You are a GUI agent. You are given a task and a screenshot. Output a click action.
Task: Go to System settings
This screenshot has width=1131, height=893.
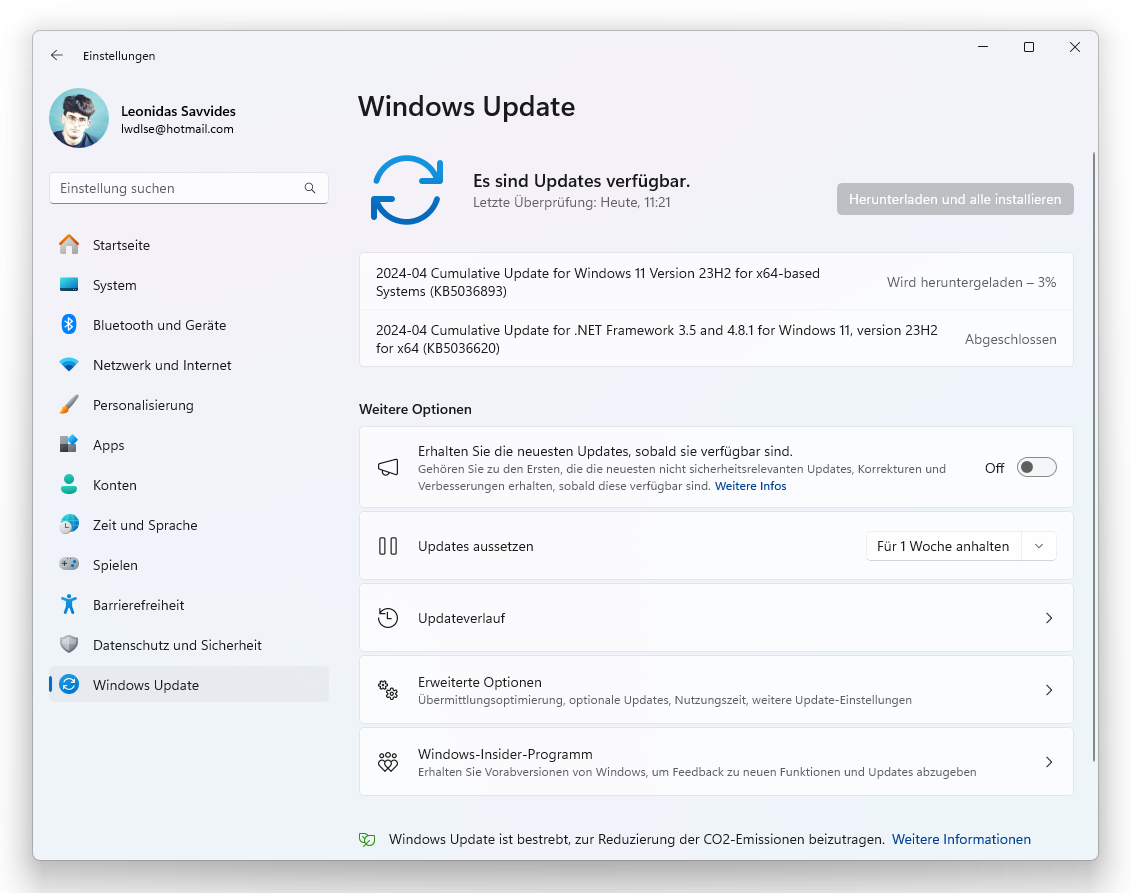pyautogui.click(x=189, y=285)
